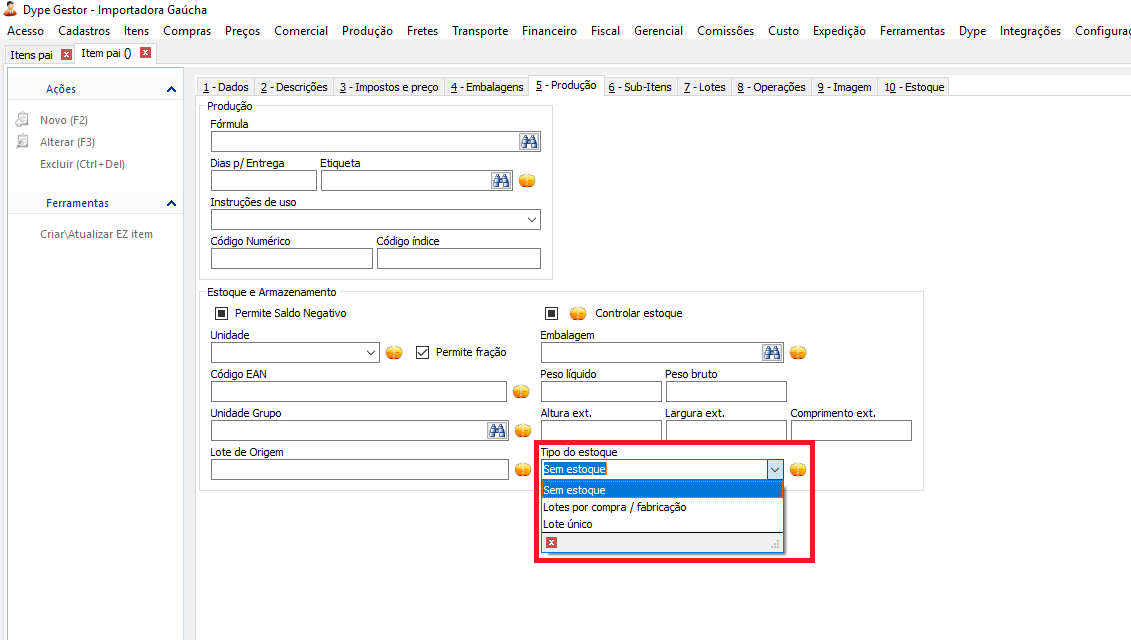Click the orange help icon beside Unidade dropdown
Viewport: 1131px width, 640px height.
coord(394,352)
